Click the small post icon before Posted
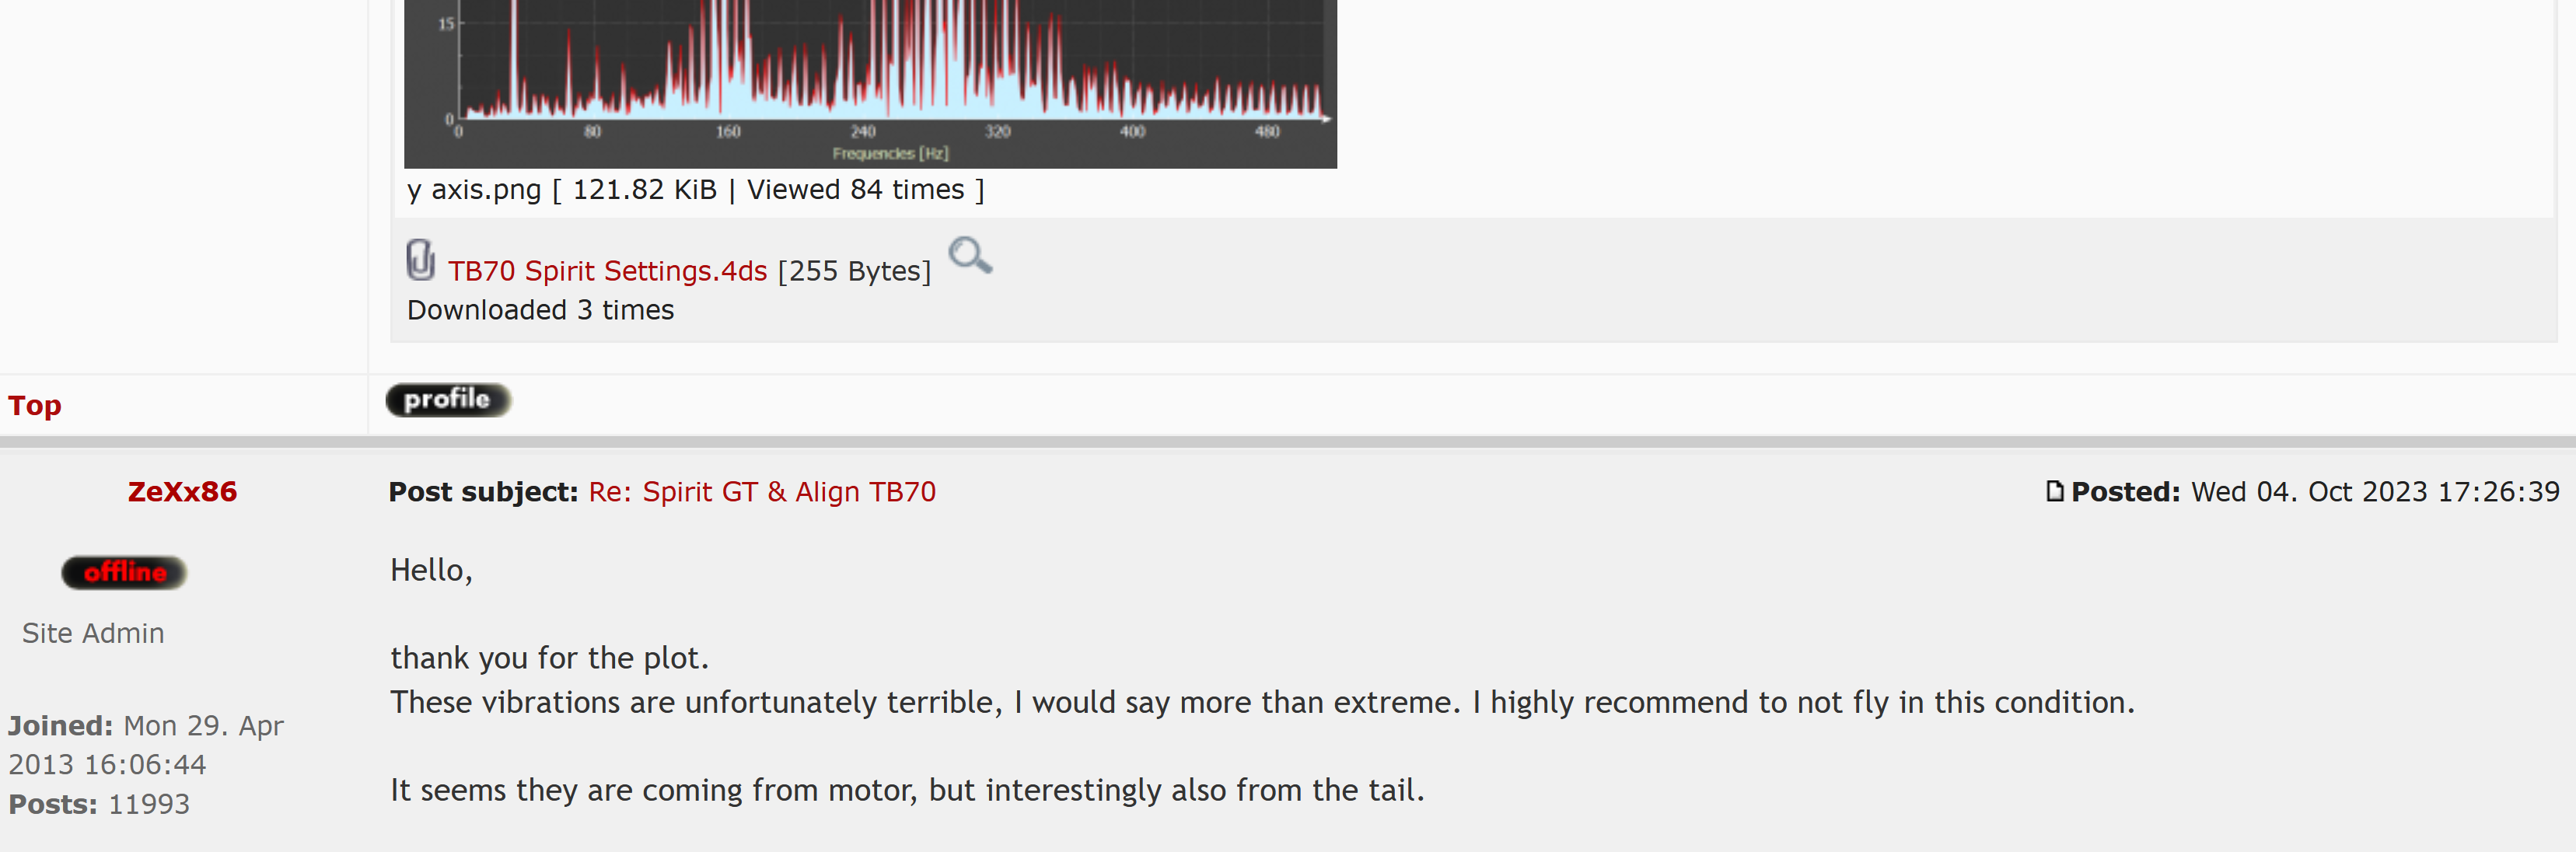 pyautogui.click(x=2054, y=491)
